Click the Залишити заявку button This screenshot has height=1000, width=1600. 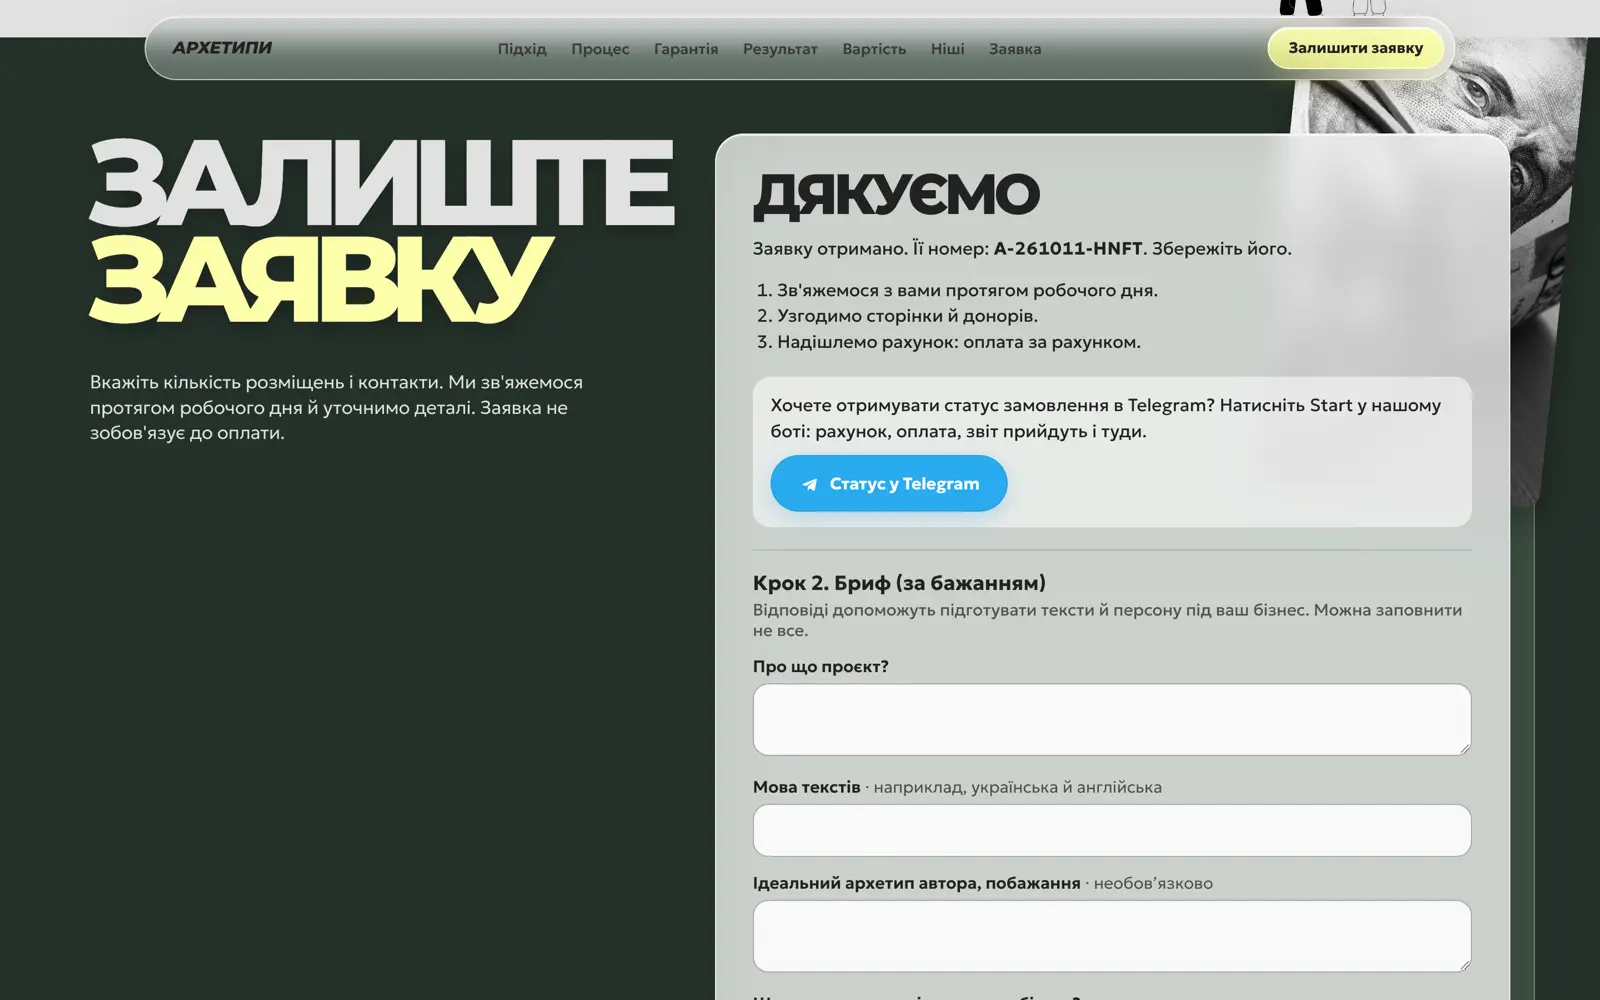(1355, 48)
